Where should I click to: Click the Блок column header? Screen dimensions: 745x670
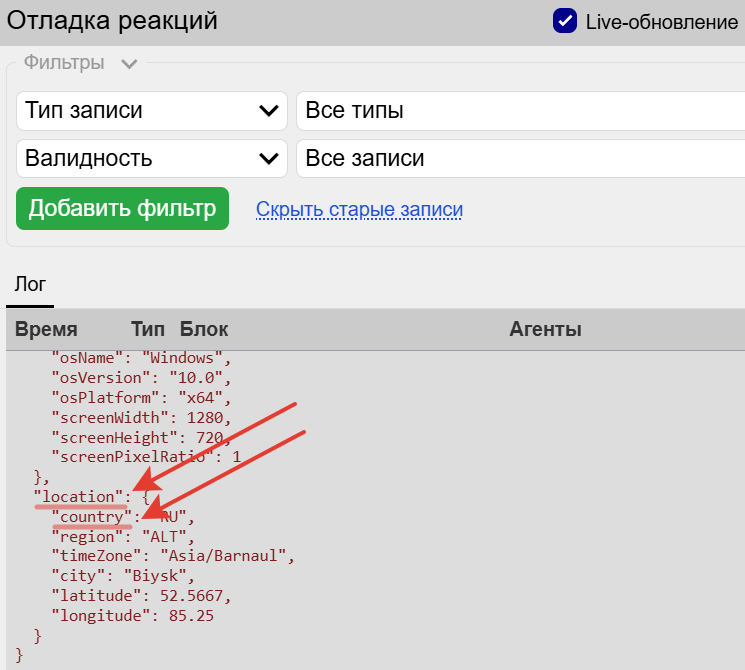(x=204, y=329)
